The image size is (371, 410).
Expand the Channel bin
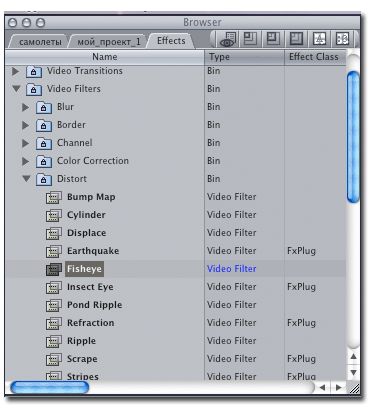point(26,143)
